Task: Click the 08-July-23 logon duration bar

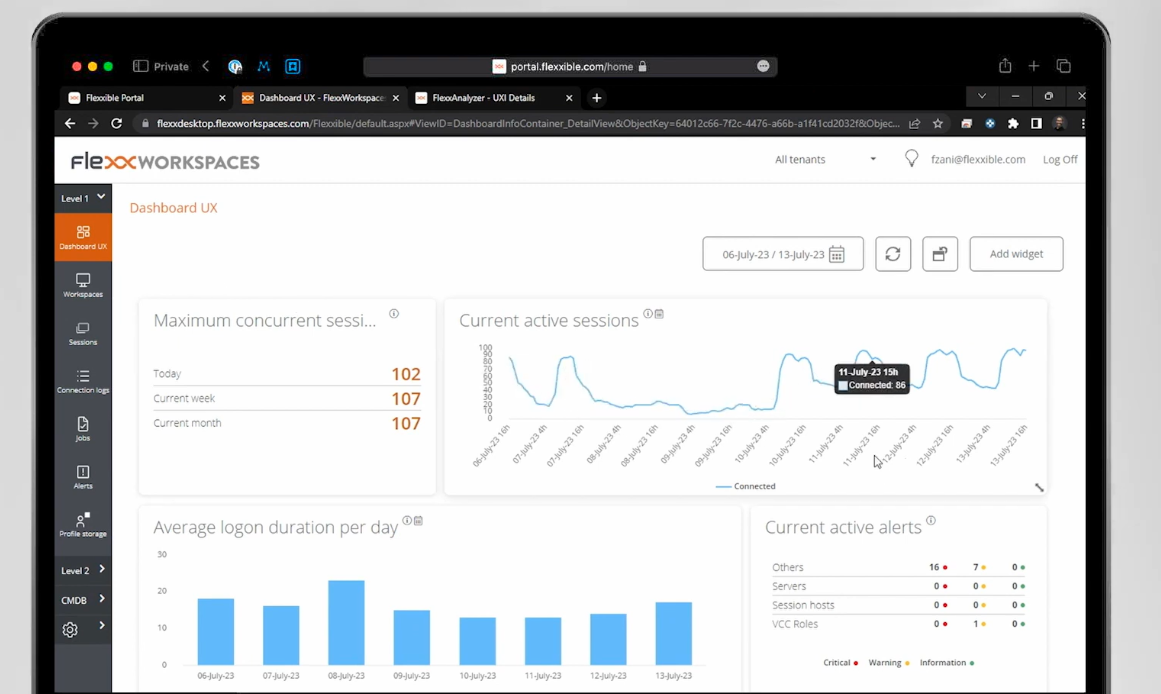Action: [x=347, y=622]
